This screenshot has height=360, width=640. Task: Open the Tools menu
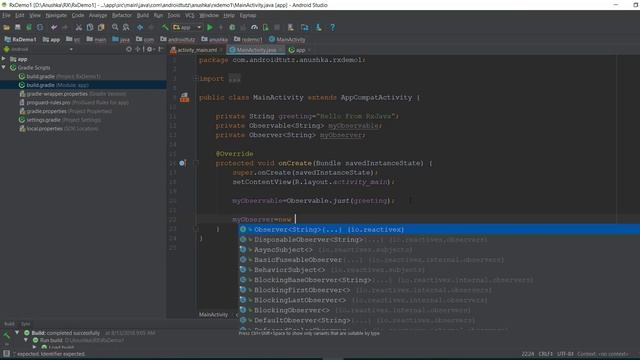(173, 16)
